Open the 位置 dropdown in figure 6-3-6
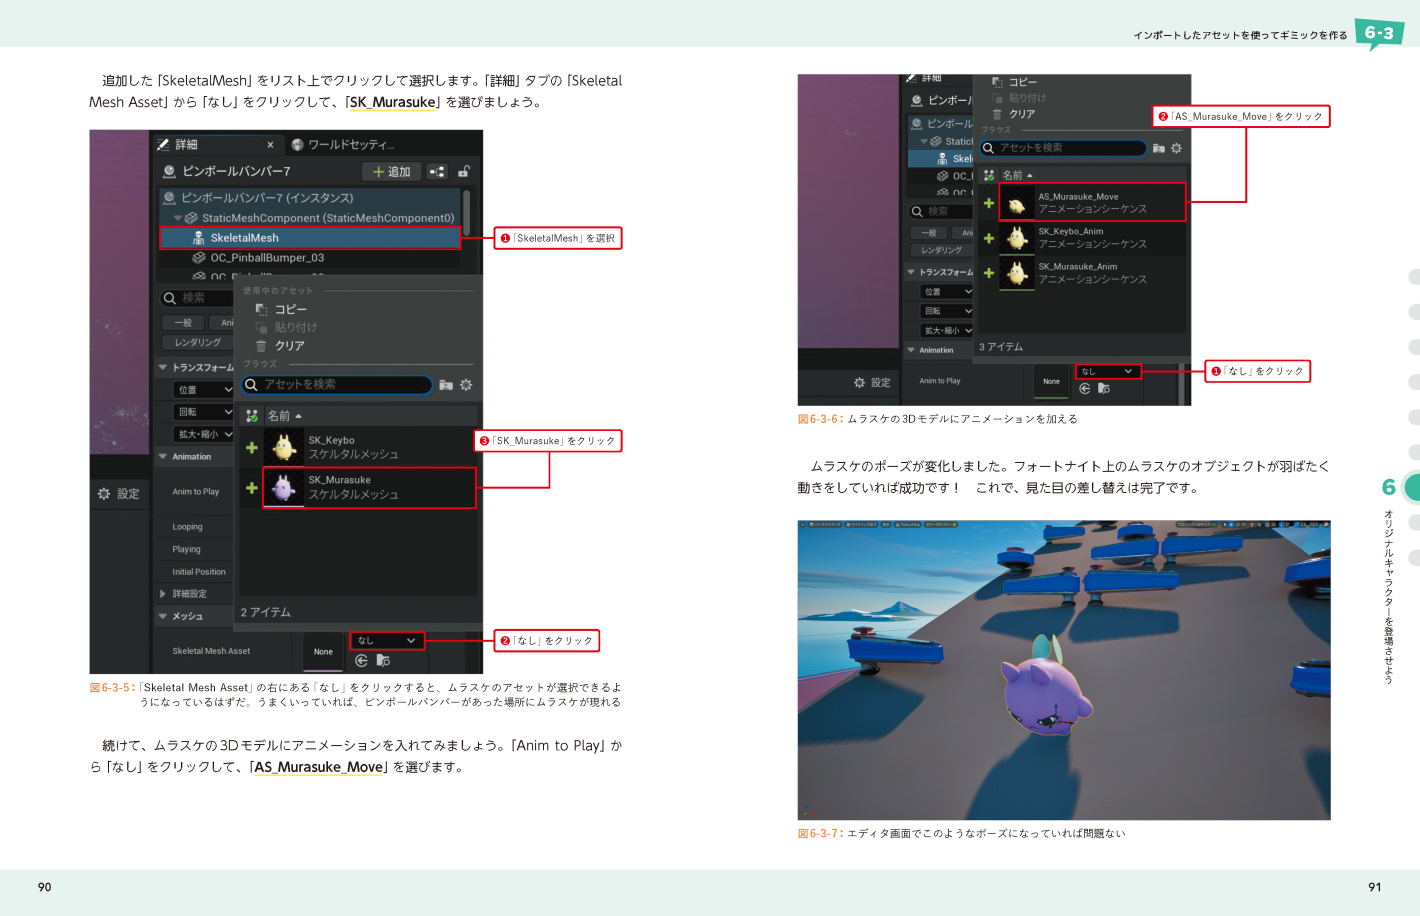Viewport: 1420px width, 916px height. point(946,291)
